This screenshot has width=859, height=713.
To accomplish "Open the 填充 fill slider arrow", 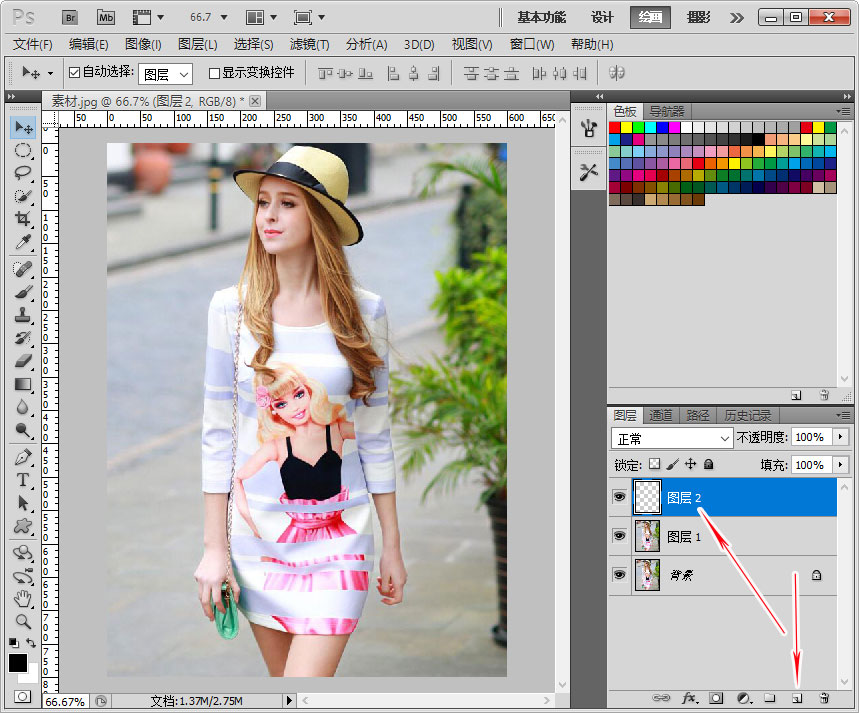I will [840, 465].
